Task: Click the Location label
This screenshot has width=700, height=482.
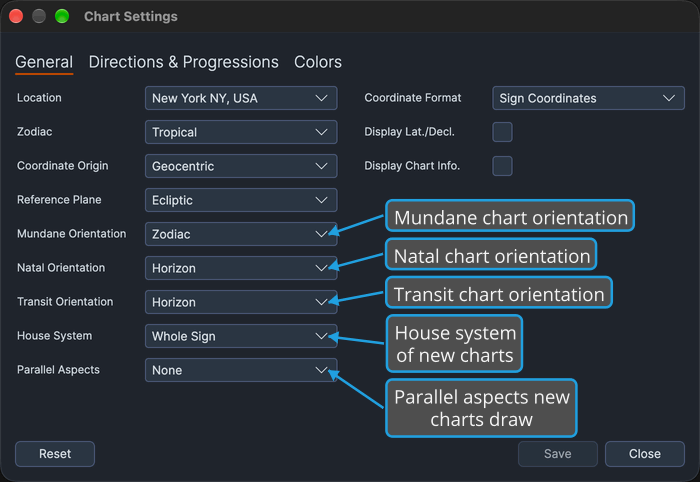Action: pos(39,98)
